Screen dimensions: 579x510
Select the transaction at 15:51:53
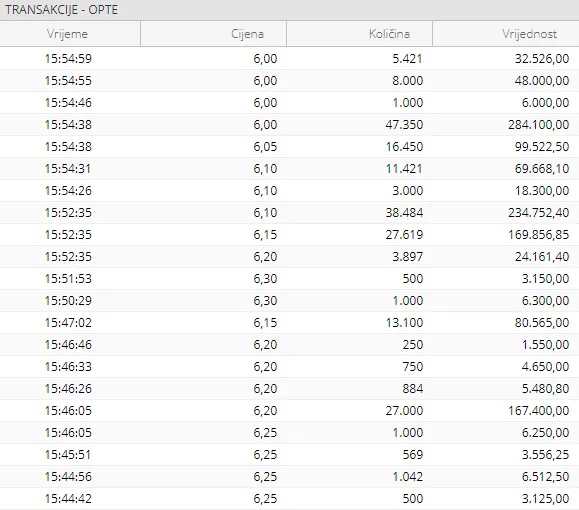pos(290,278)
